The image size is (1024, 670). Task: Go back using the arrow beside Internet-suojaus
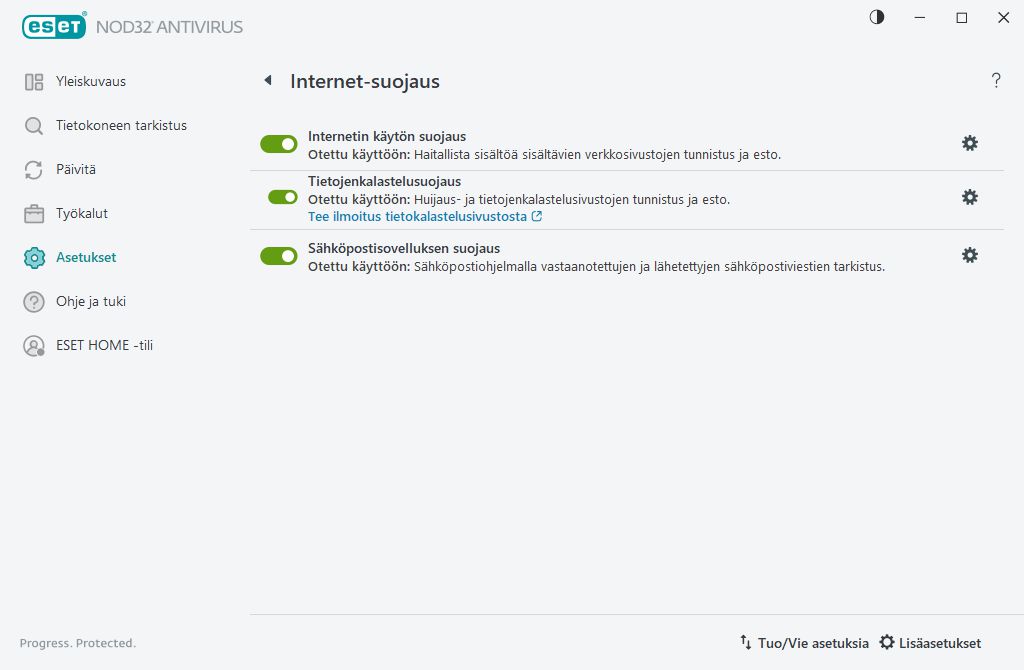click(x=267, y=81)
